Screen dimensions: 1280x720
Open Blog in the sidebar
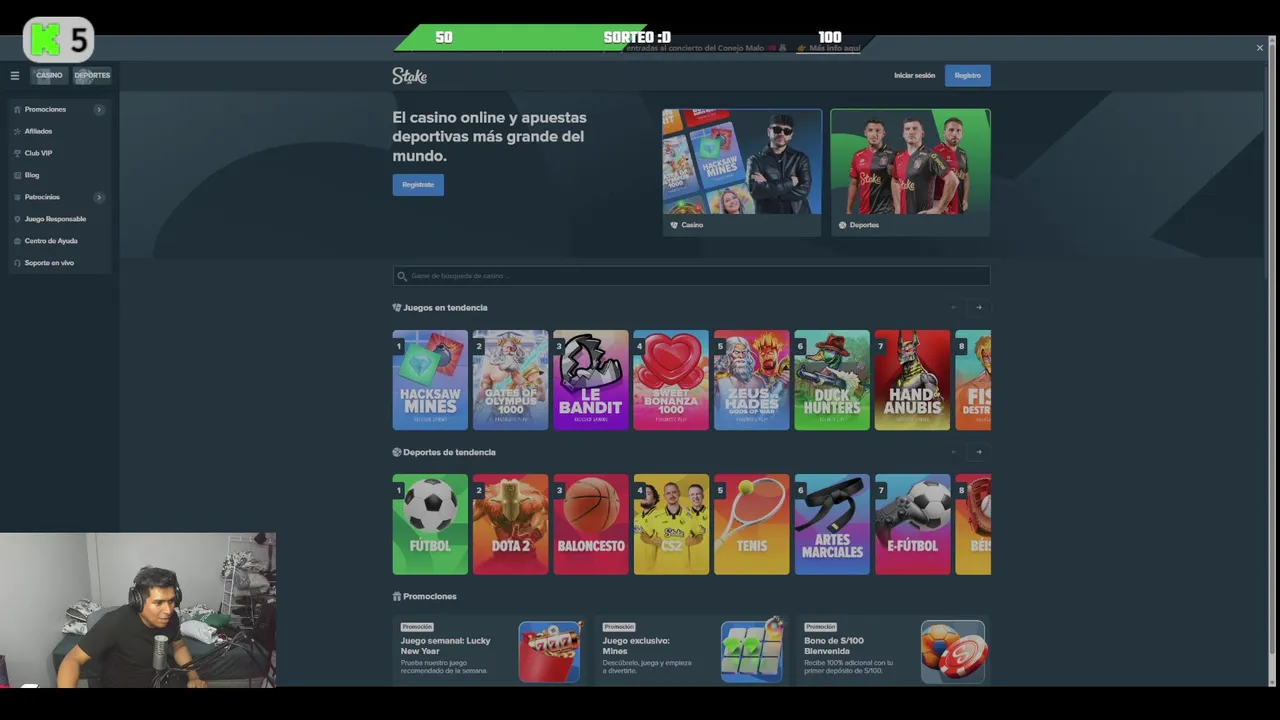pyautogui.click(x=32, y=175)
